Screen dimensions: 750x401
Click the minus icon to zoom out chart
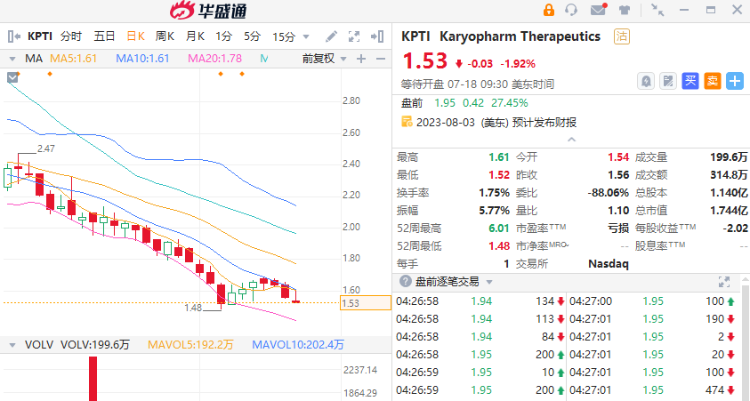[x=381, y=59]
